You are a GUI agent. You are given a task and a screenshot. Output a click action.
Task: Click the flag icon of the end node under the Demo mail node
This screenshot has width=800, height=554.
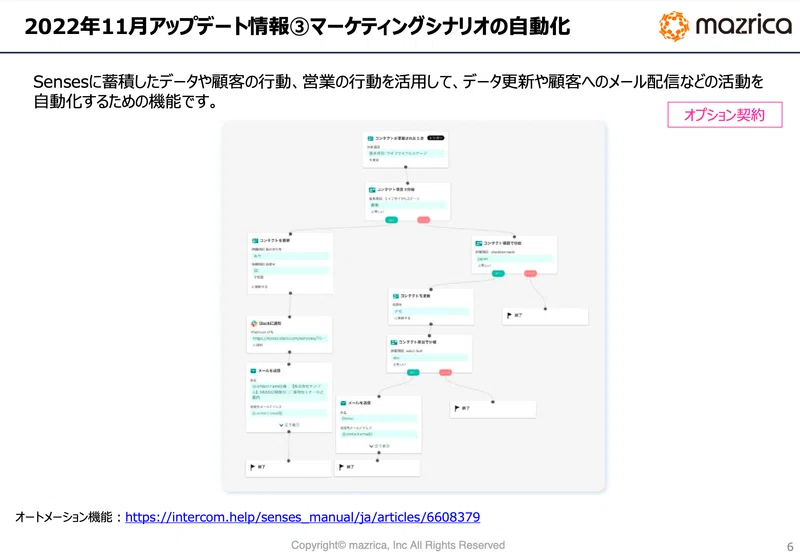341,467
